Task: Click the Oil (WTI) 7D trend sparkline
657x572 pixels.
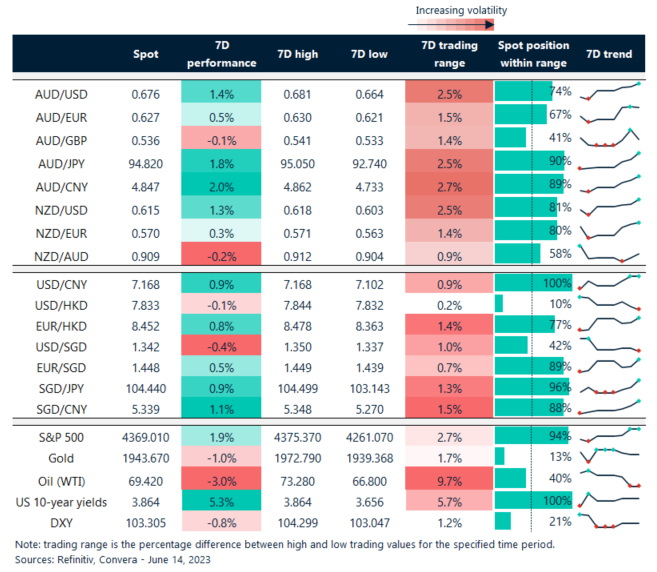Action: tap(609, 478)
